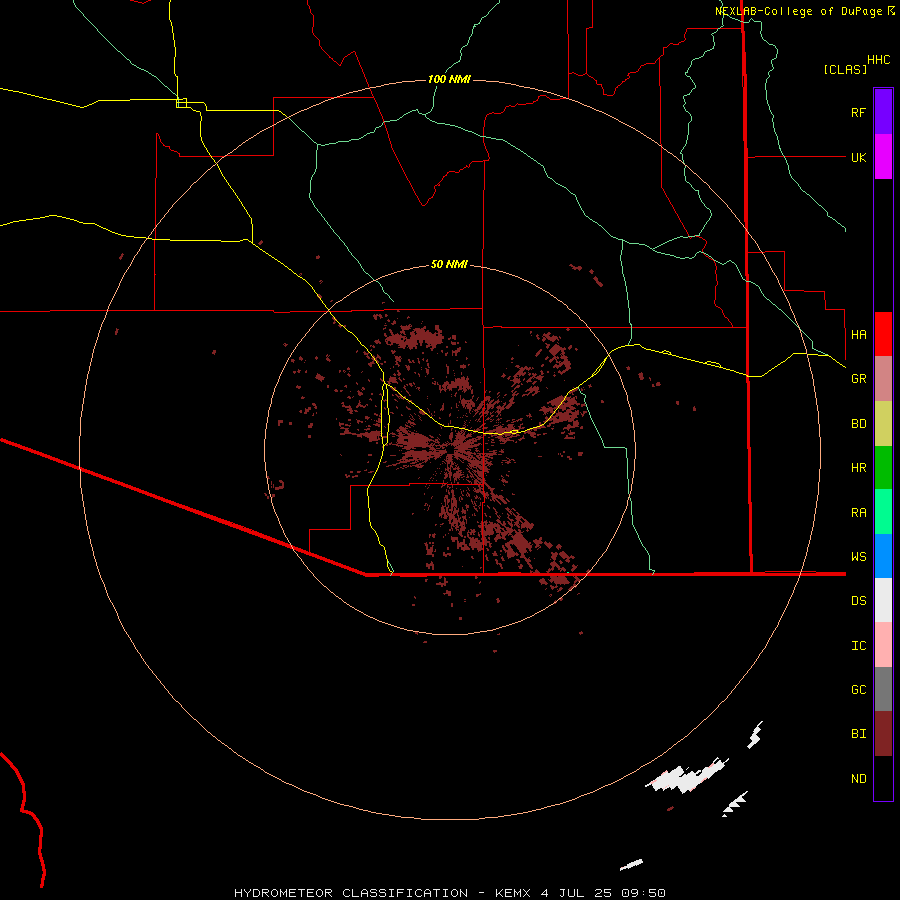The height and width of the screenshot is (900, 900).
Task: Click the KEMX station identifier
Action: [514, 893]
